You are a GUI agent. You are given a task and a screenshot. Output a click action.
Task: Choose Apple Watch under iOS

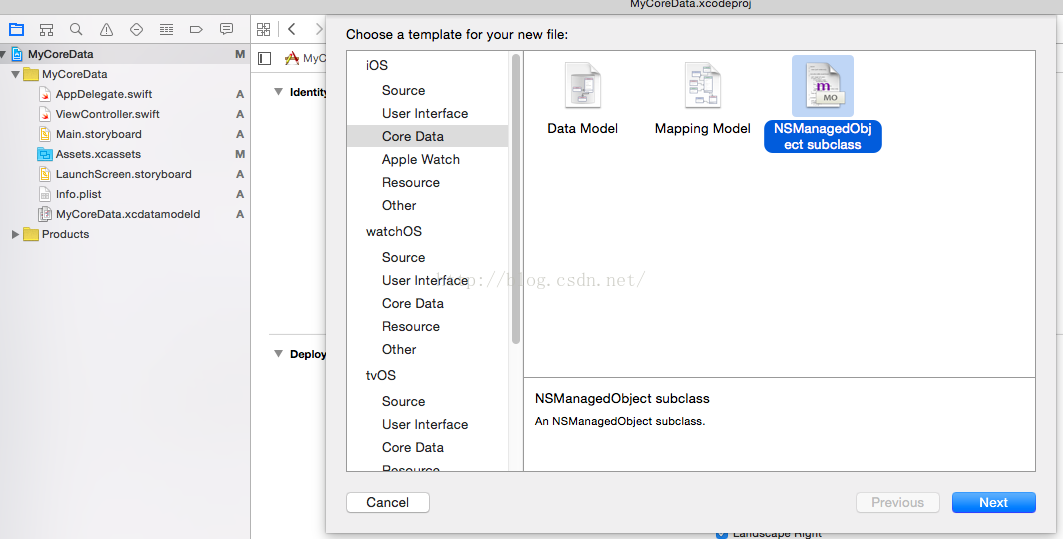pos(421,159)
